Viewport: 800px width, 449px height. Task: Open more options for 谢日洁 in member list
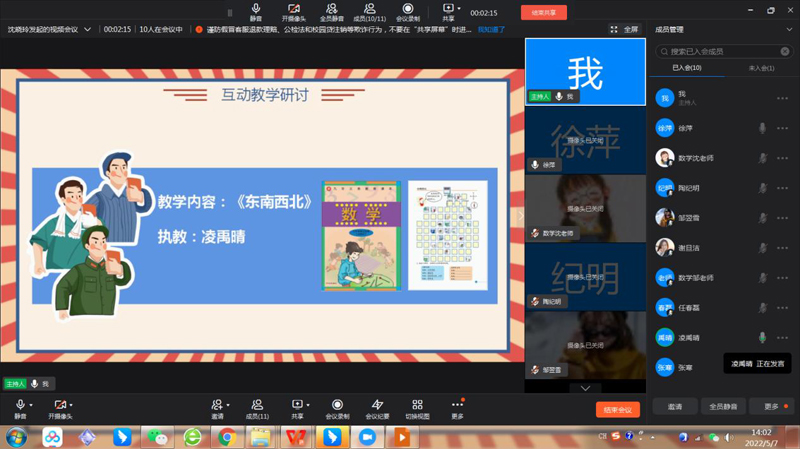[782, 247]
